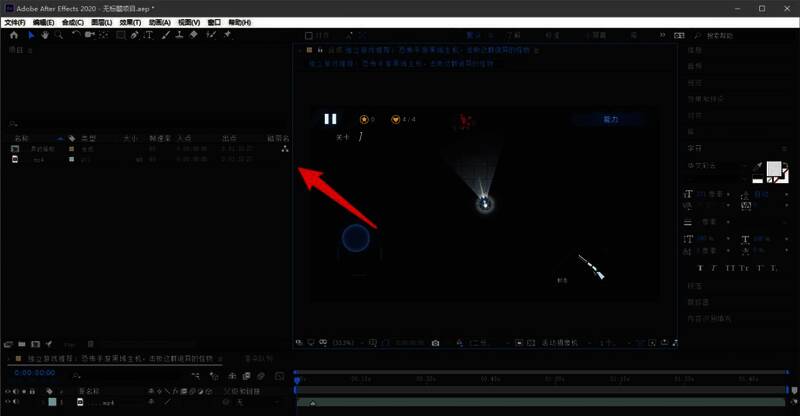Click the timeline current time code field
This screenshot has height=416, width=800.
coord(35,373)
